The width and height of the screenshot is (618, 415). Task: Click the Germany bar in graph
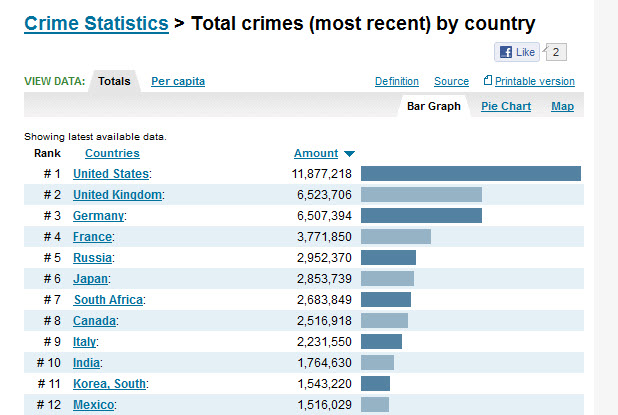[x=421, y=216]
